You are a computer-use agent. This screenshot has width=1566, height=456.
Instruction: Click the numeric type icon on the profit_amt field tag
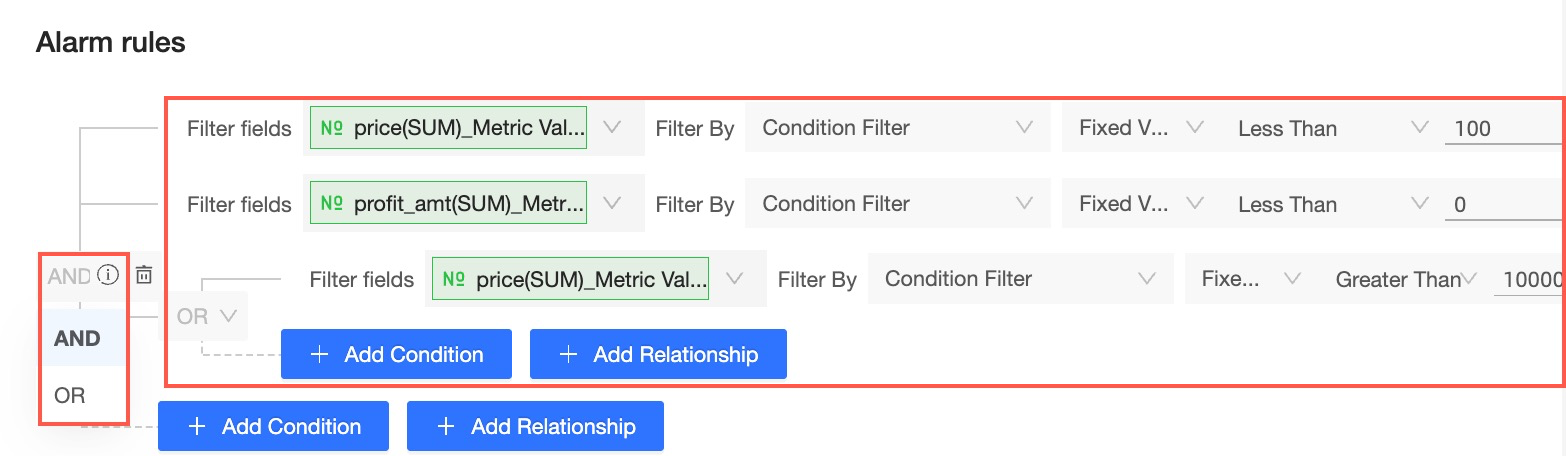[331, 204]
